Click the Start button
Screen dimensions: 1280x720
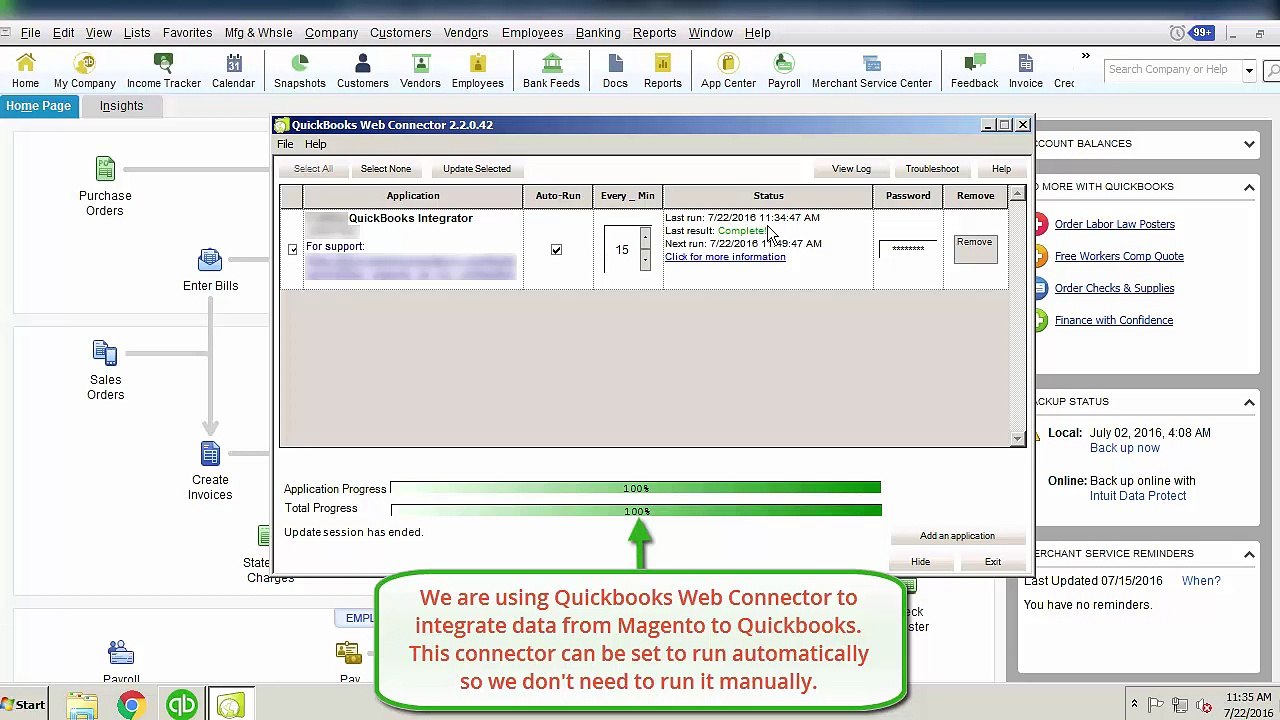[23, 705]
